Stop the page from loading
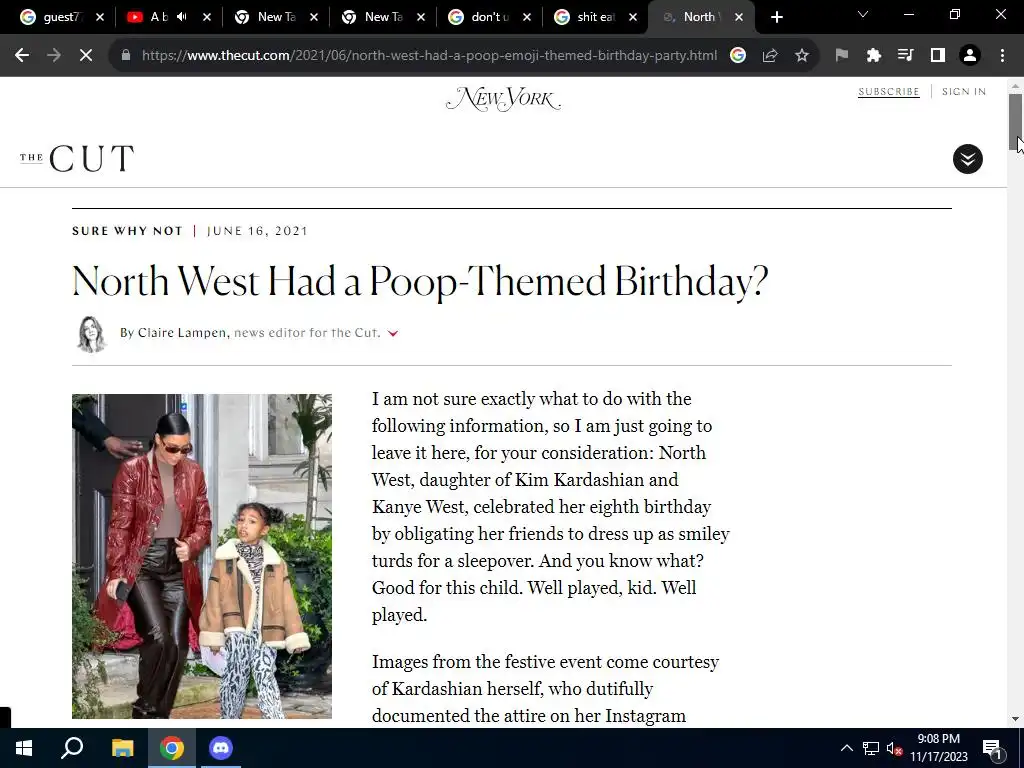The height and width of the screenshot is (768, 1024). (x=86, y=56)
